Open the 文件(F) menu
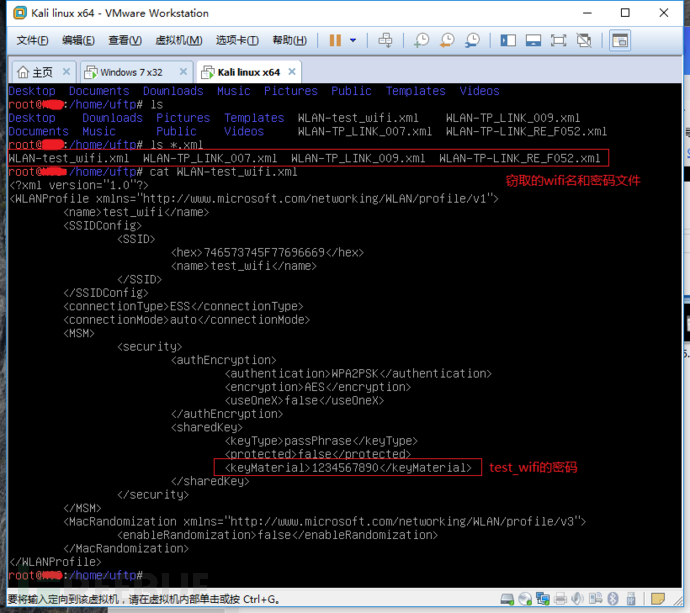 (32, 40)
